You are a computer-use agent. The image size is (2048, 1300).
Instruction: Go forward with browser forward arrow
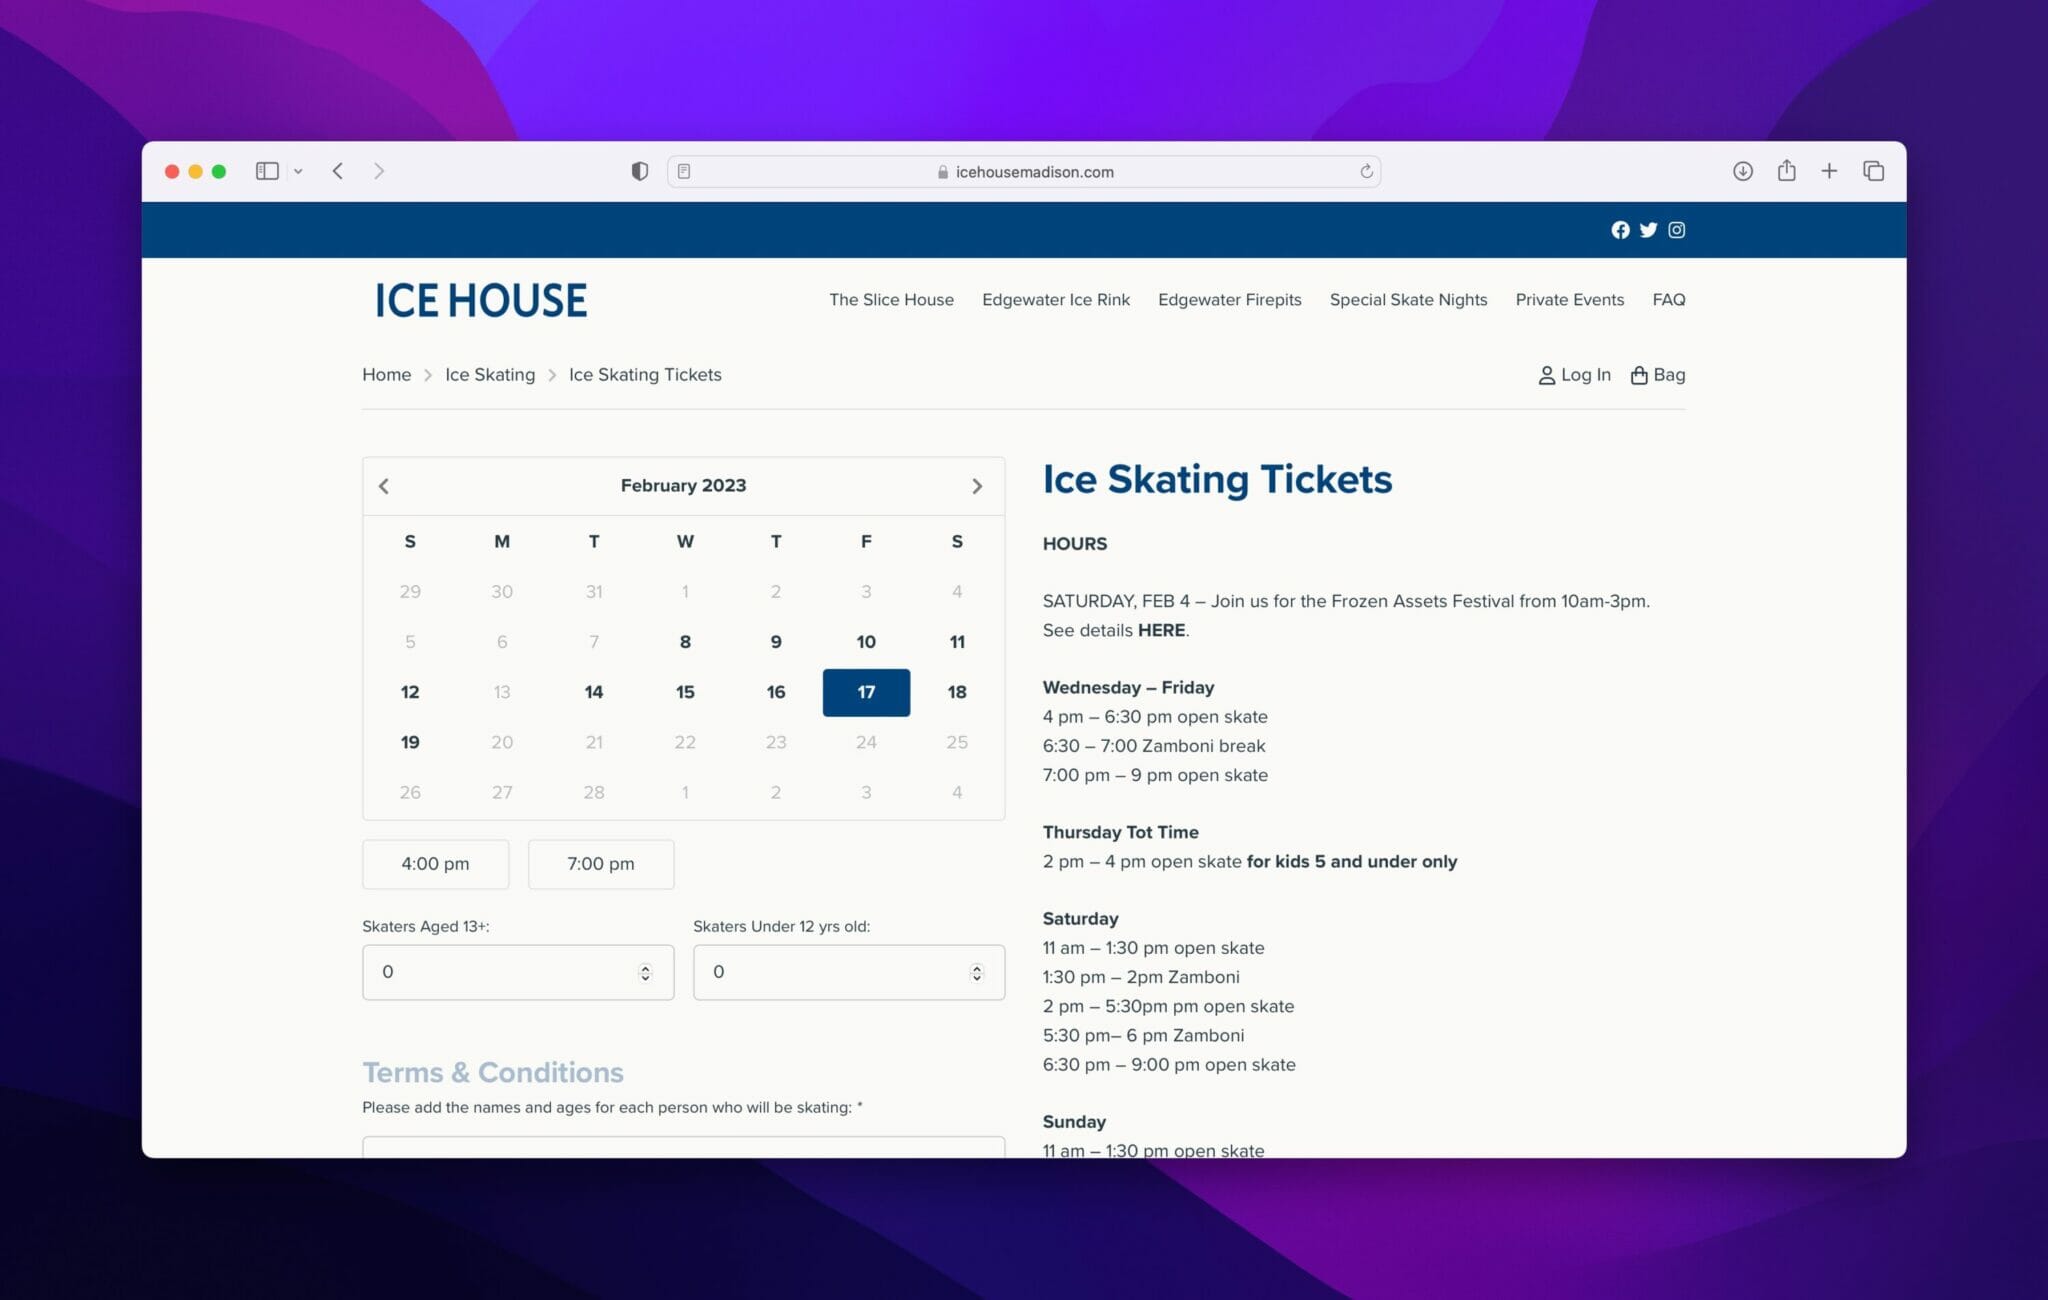point(379,171)
